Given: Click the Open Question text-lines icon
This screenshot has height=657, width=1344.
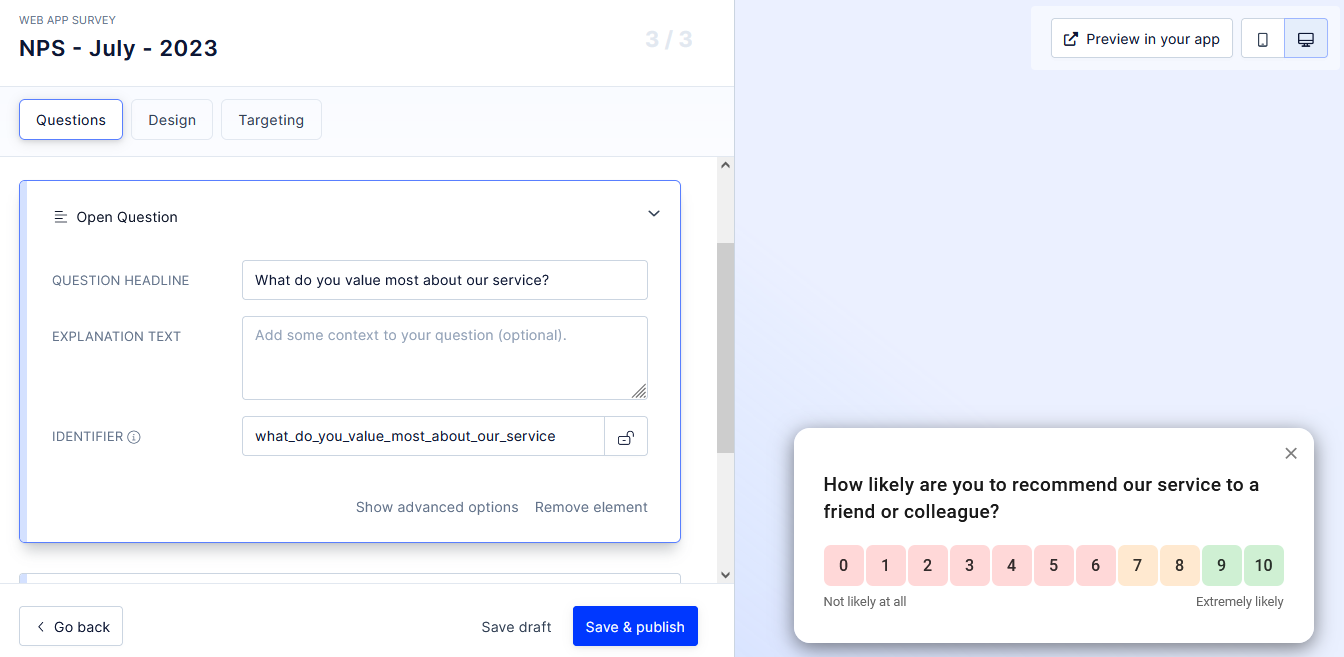Looking at the screenshot, I should pyautogui.click(x=59, y=216).
